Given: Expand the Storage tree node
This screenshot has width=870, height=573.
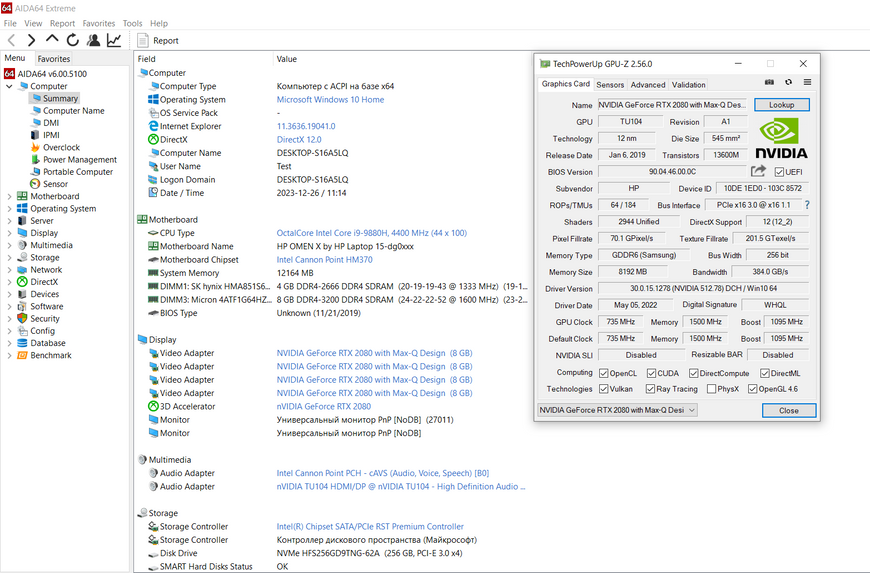Looking at the screenshot, I should point(9,257).
